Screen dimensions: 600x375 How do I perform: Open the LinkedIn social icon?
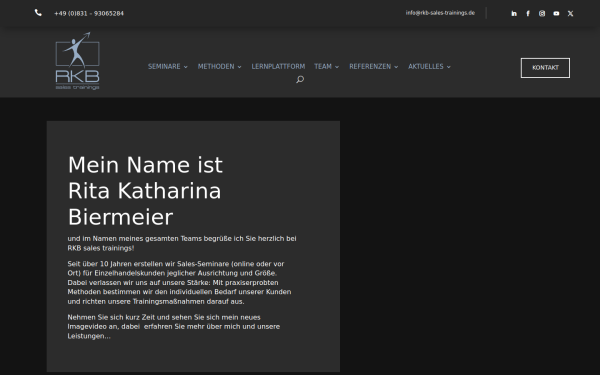[x=514, y=13]
